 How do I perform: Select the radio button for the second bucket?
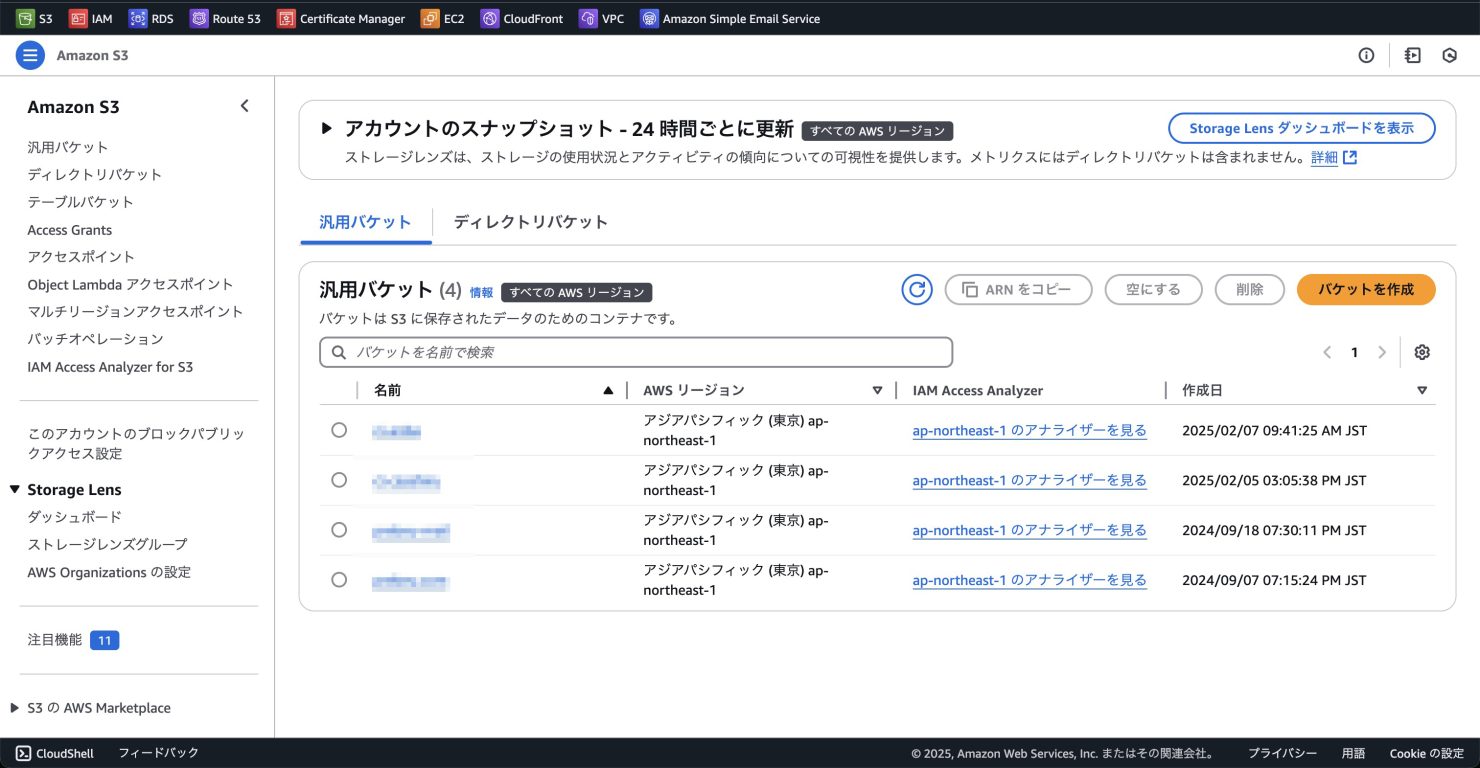(x=339, y=480)
